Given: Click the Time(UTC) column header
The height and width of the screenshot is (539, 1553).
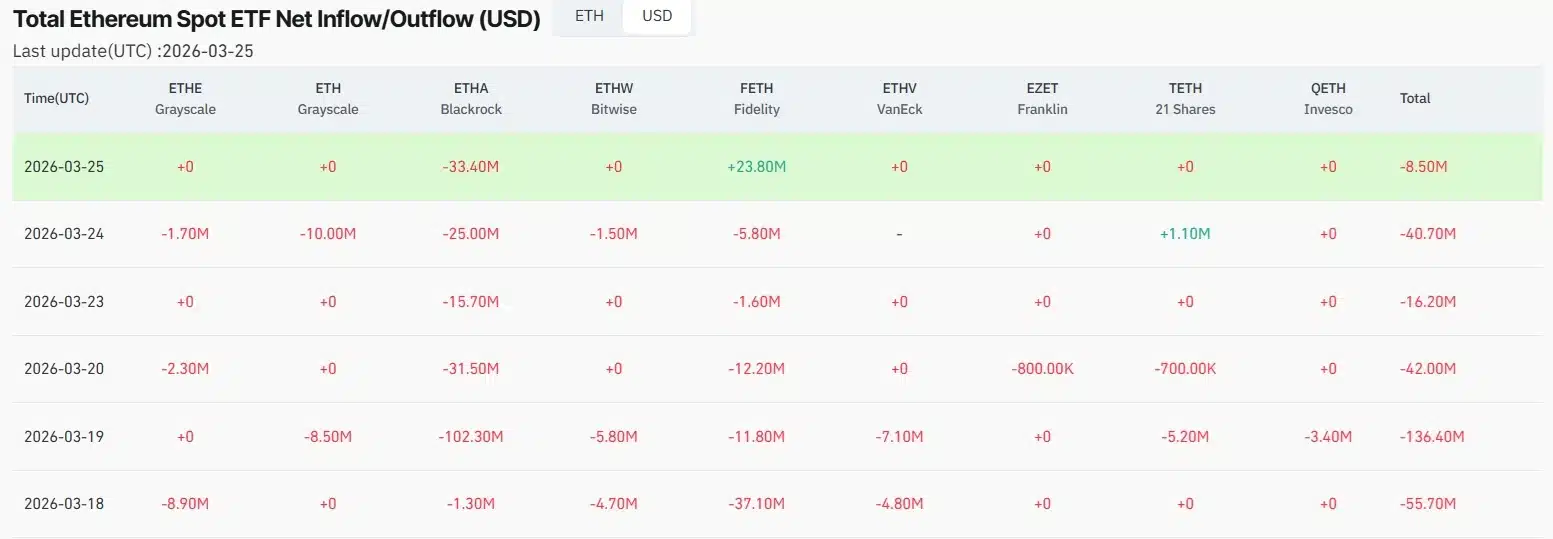Looking at the screenshot, I should [x=56, y=98].
